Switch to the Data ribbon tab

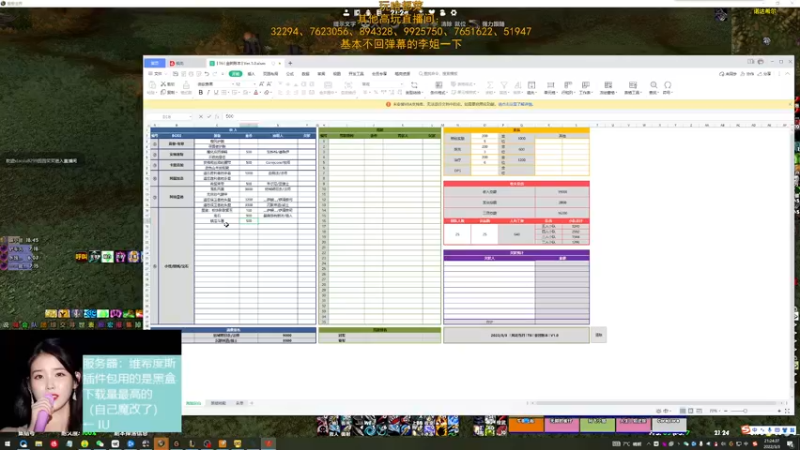click(x=306, y=74)
